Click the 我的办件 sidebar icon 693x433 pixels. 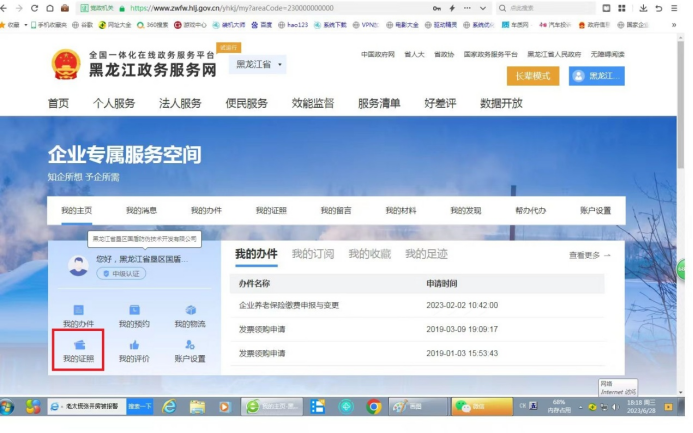(78, 311)
